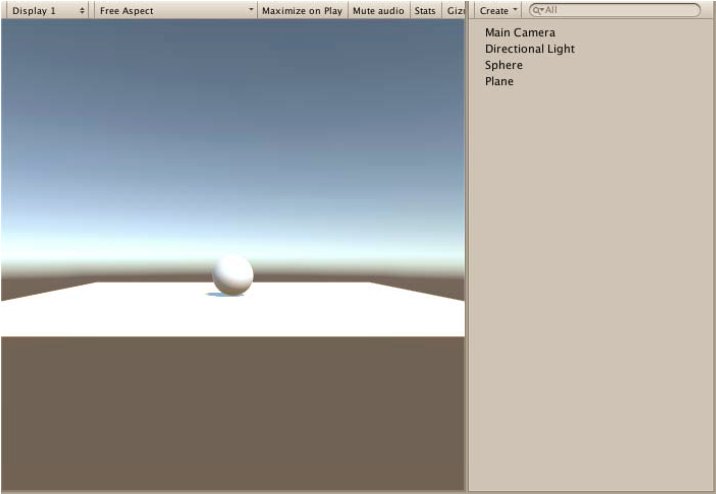Toggle Mute audio button
Screen dimensions: 716x494
coord(378,11)
